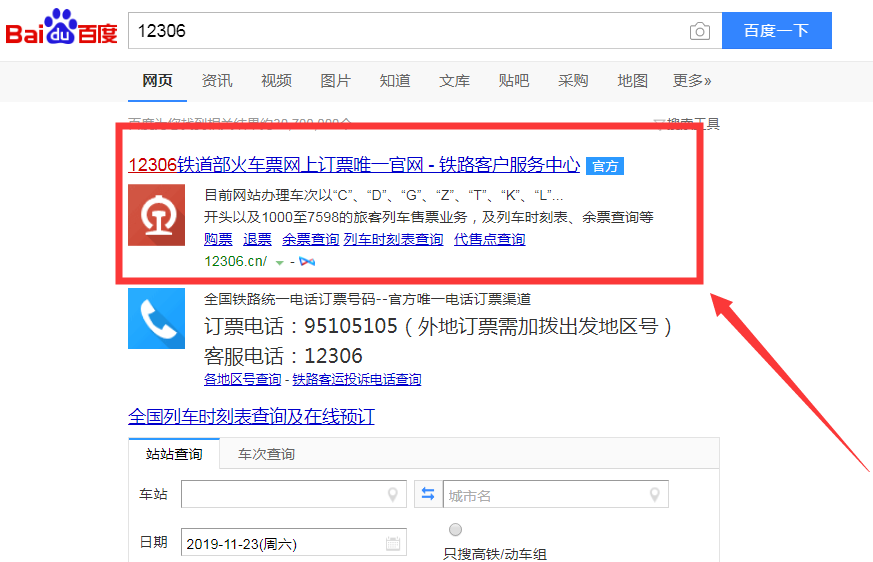Click the text 客服电话：12306
Screen dimensions: 873x562
coord(283,355)
